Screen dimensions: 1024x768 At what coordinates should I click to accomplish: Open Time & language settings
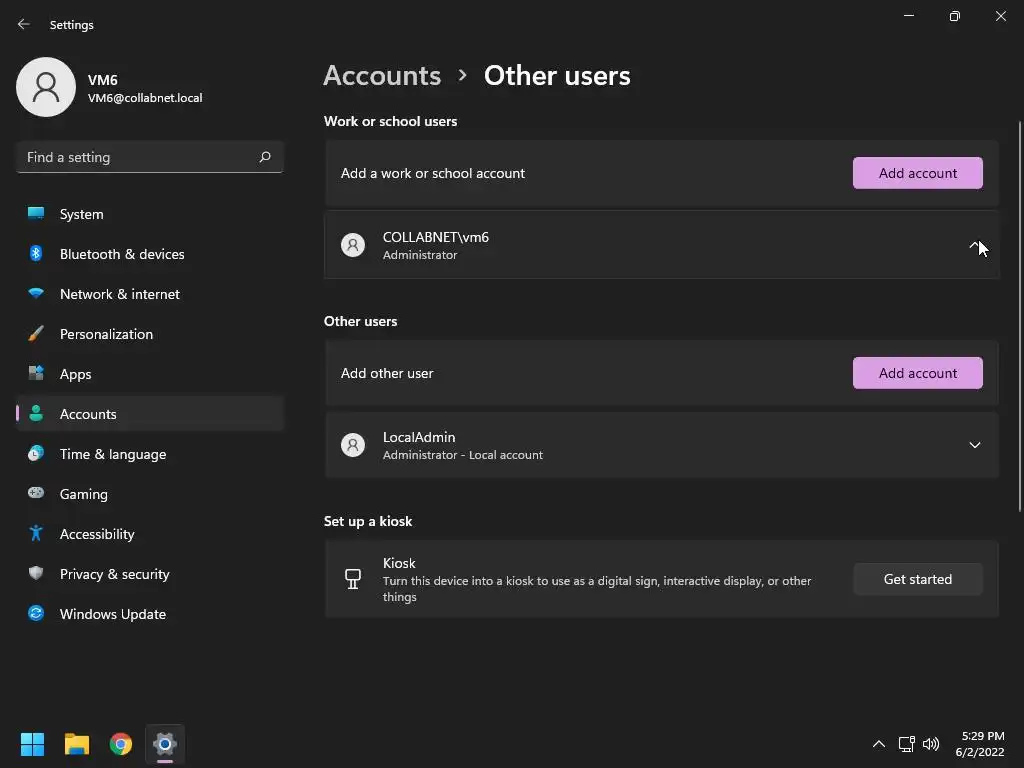click(112, 454)
